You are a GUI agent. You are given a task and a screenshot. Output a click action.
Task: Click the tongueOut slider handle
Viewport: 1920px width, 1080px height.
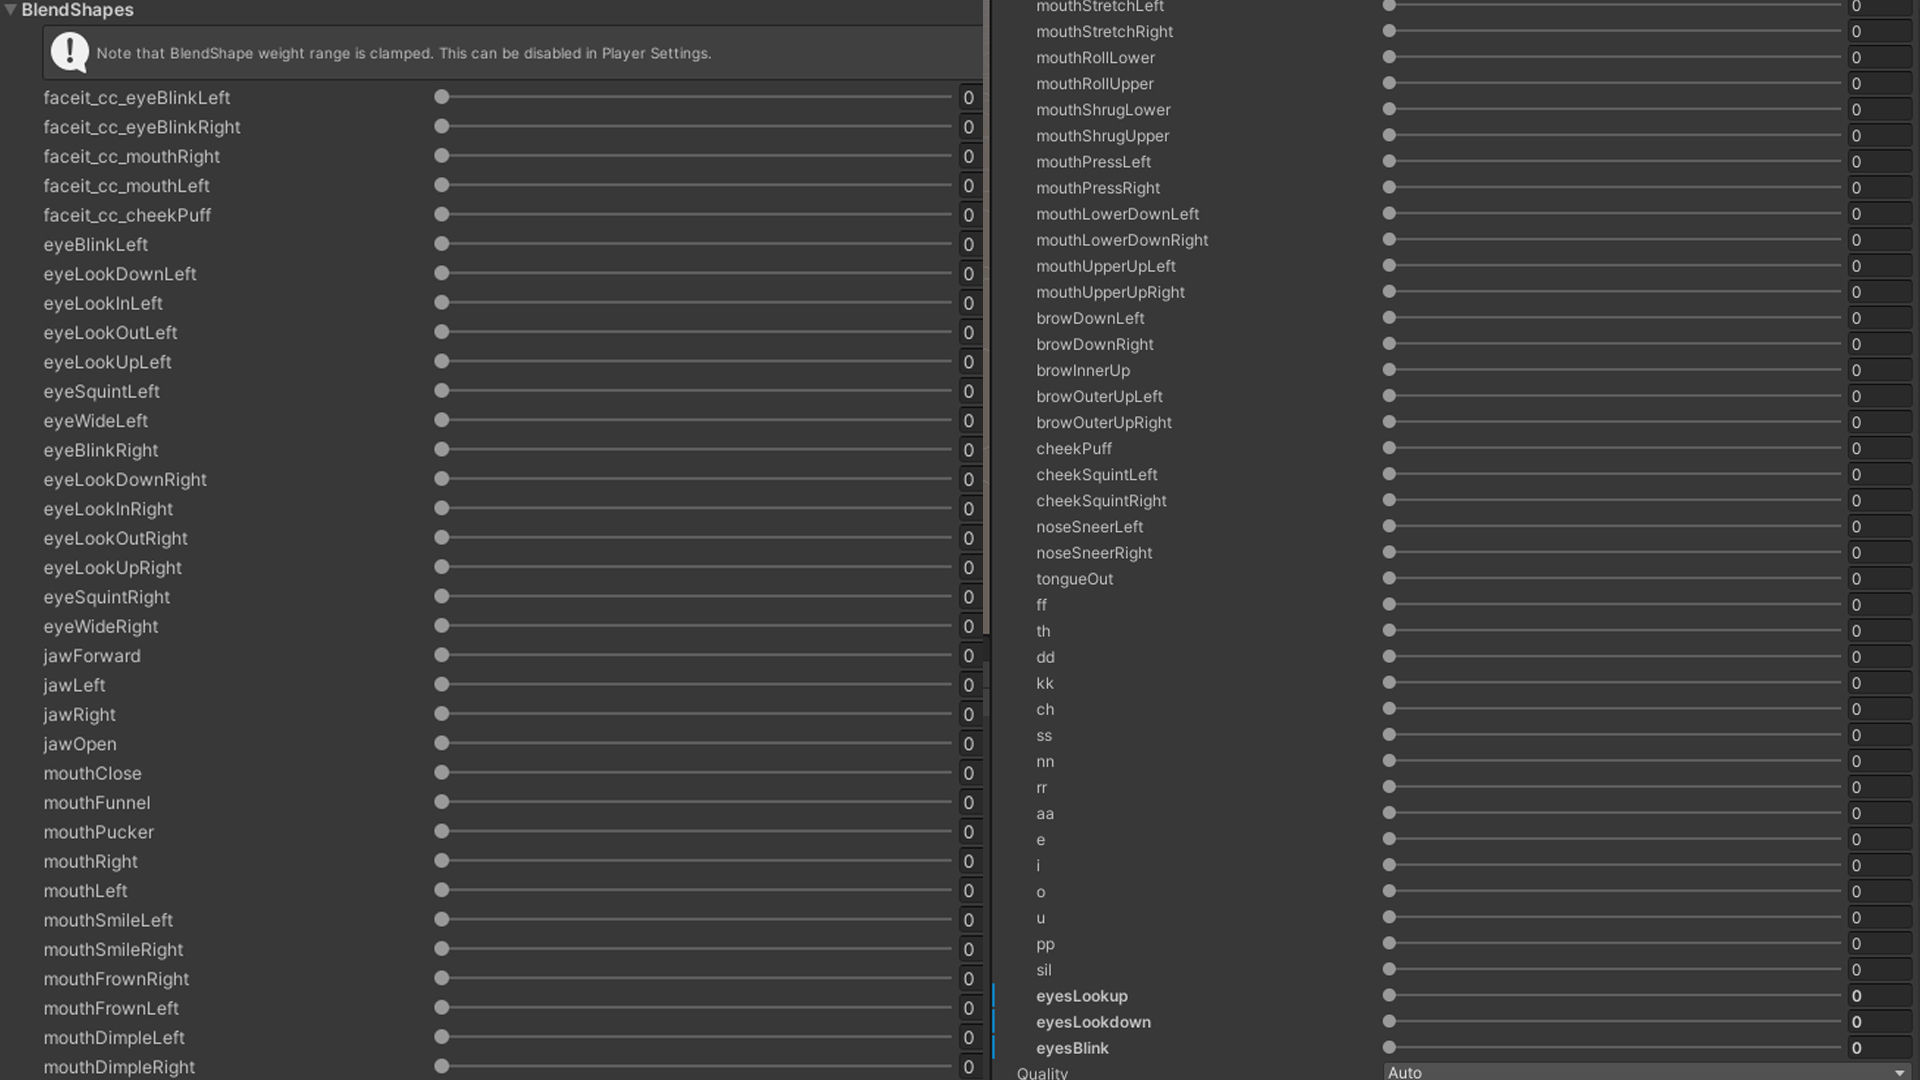coord(1389,578)
